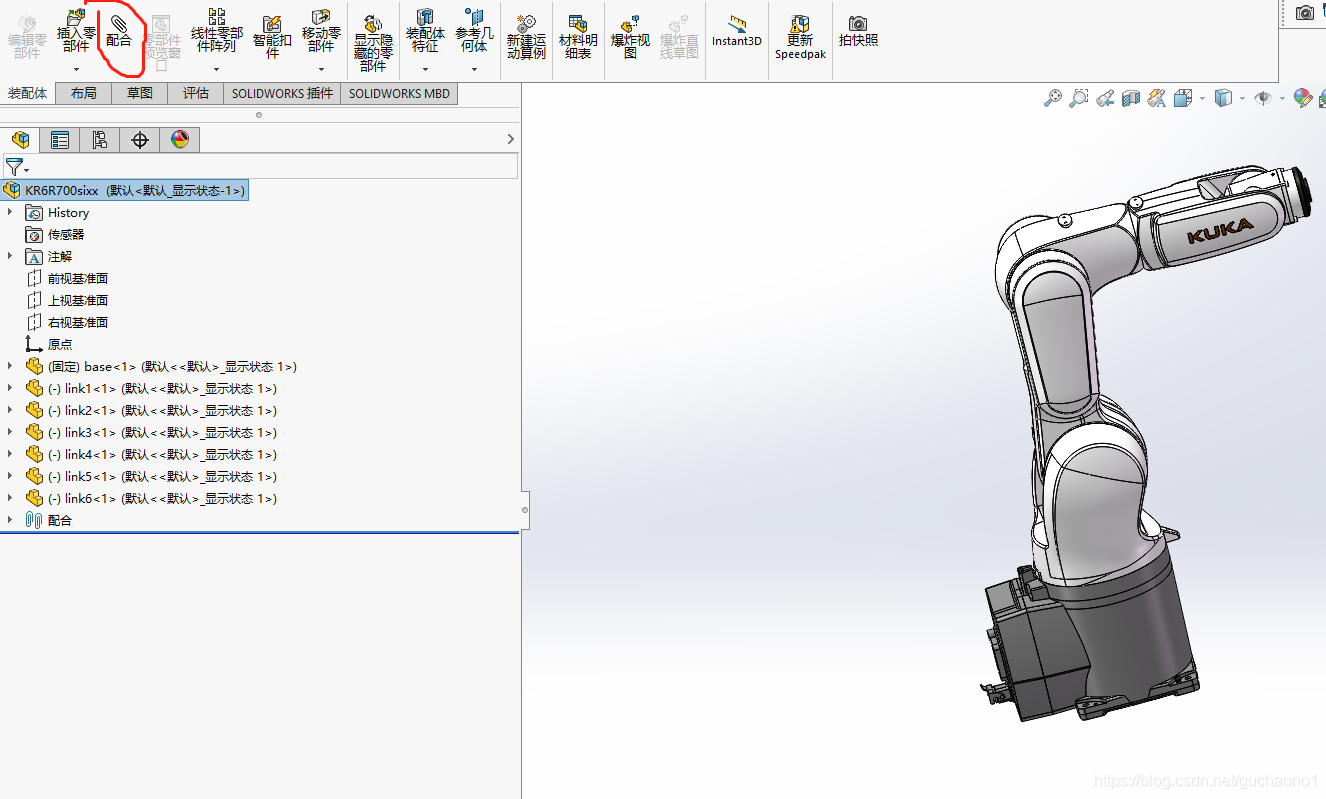Open dropdown arrow under 参考几何体
The height and width of the screenshot is (799, 1326).
pos(474,70)
